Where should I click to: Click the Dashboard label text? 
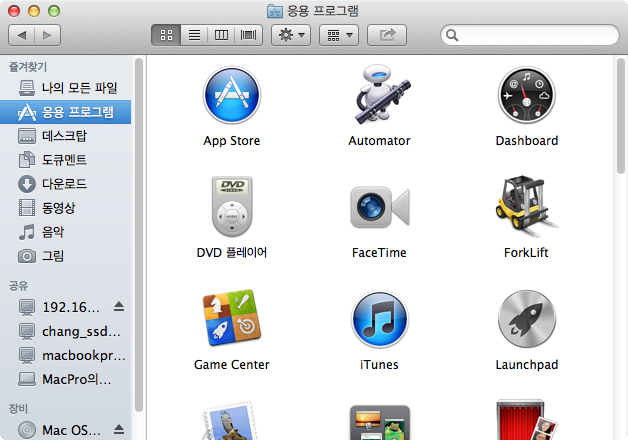(x=526, y=141)
